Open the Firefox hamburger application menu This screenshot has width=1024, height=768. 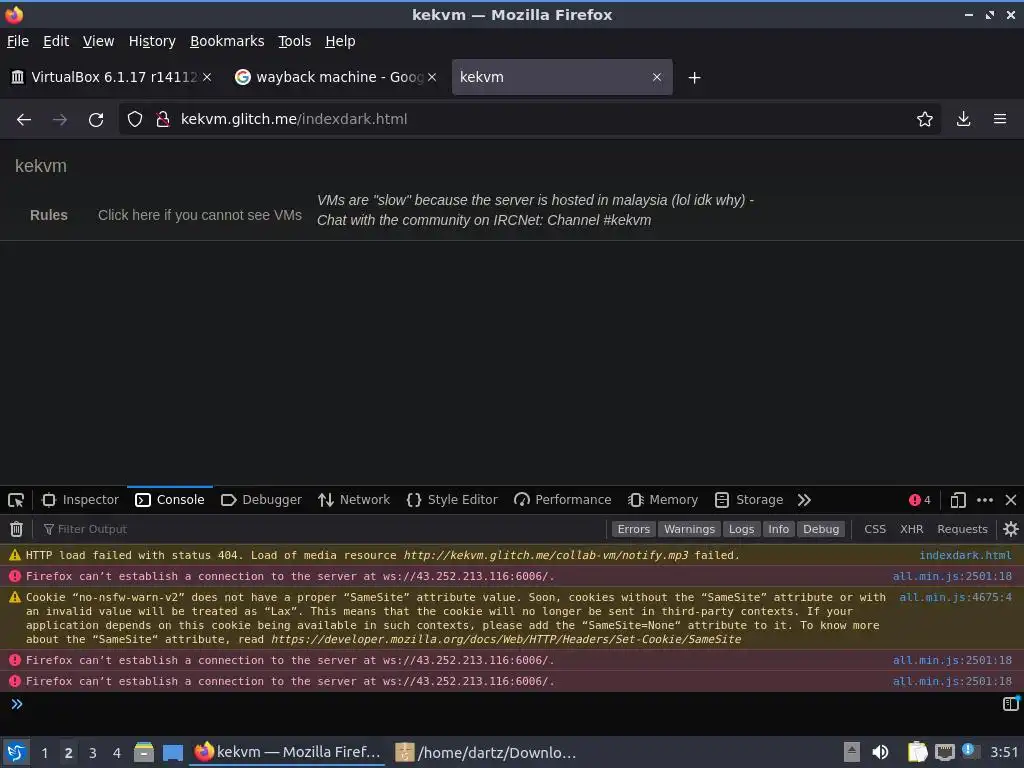(1000, 119)
